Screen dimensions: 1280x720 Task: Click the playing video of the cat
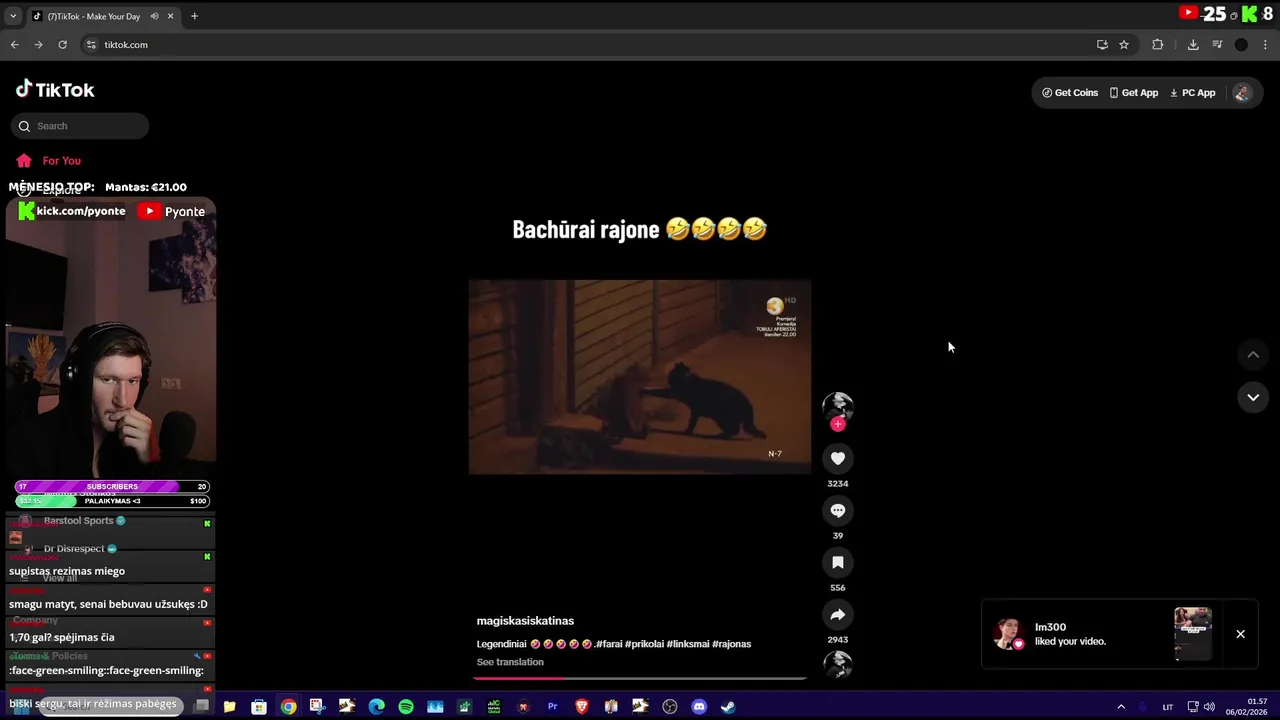pos(640,377)
